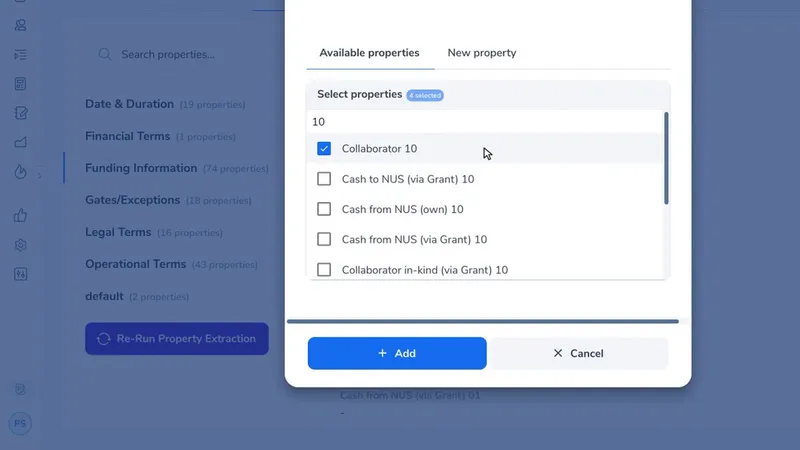Click the Add button
800x450 pixels.
click(x=397, y=353)
